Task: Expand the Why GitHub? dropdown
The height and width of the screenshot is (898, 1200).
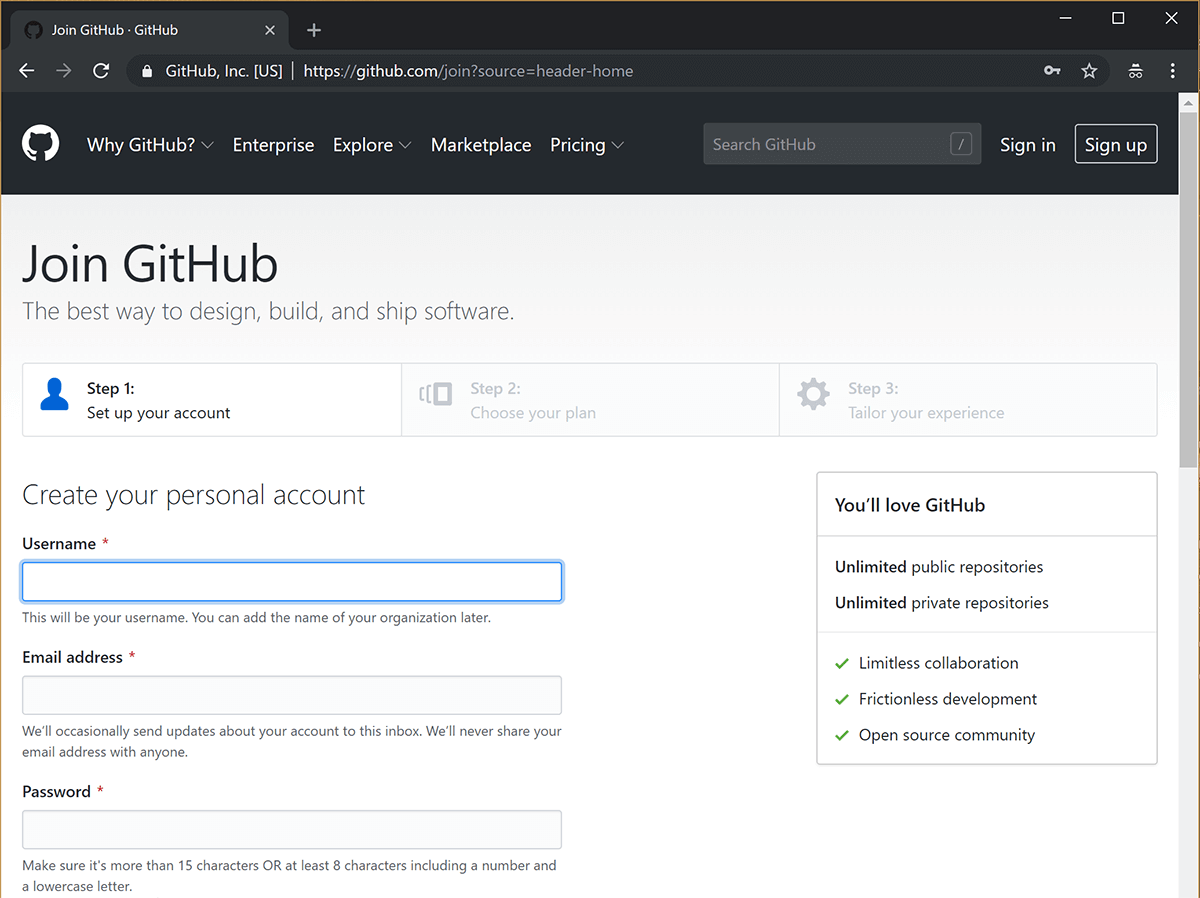Action: click(150, 145)
